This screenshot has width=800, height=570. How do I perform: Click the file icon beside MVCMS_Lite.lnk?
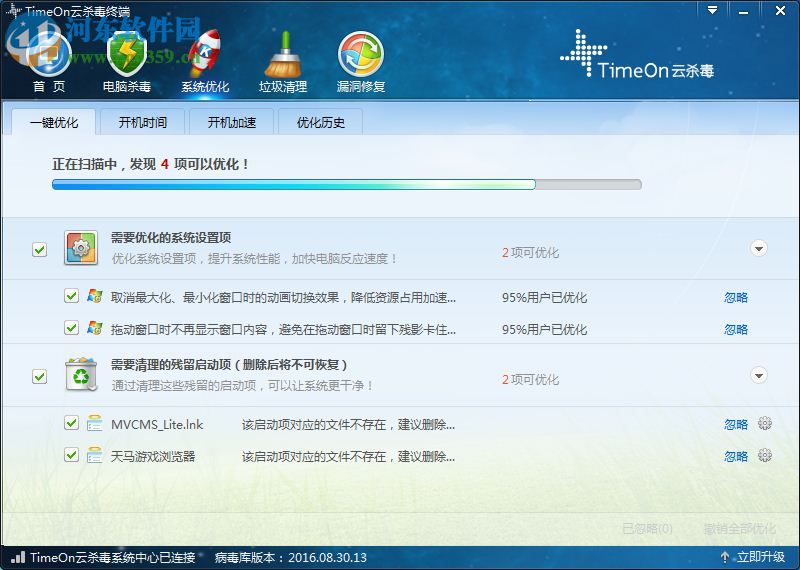tap(95, 424)
